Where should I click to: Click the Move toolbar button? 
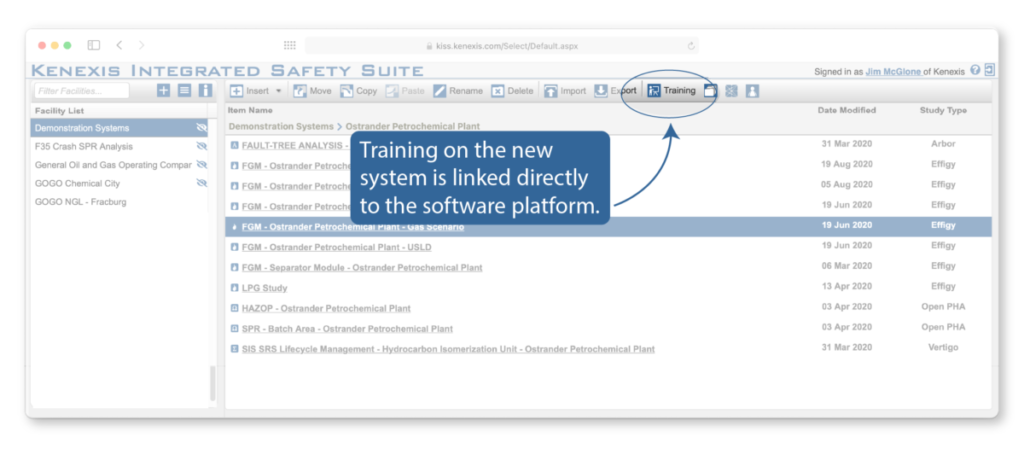[312, 91]
